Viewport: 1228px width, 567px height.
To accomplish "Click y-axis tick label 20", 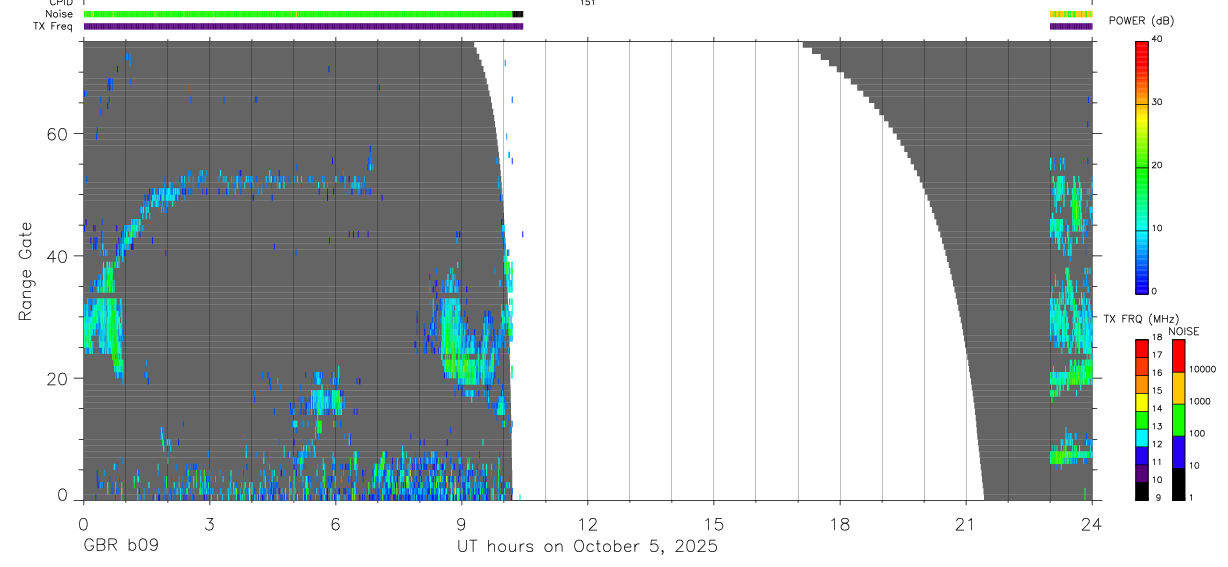I will 60,379.
